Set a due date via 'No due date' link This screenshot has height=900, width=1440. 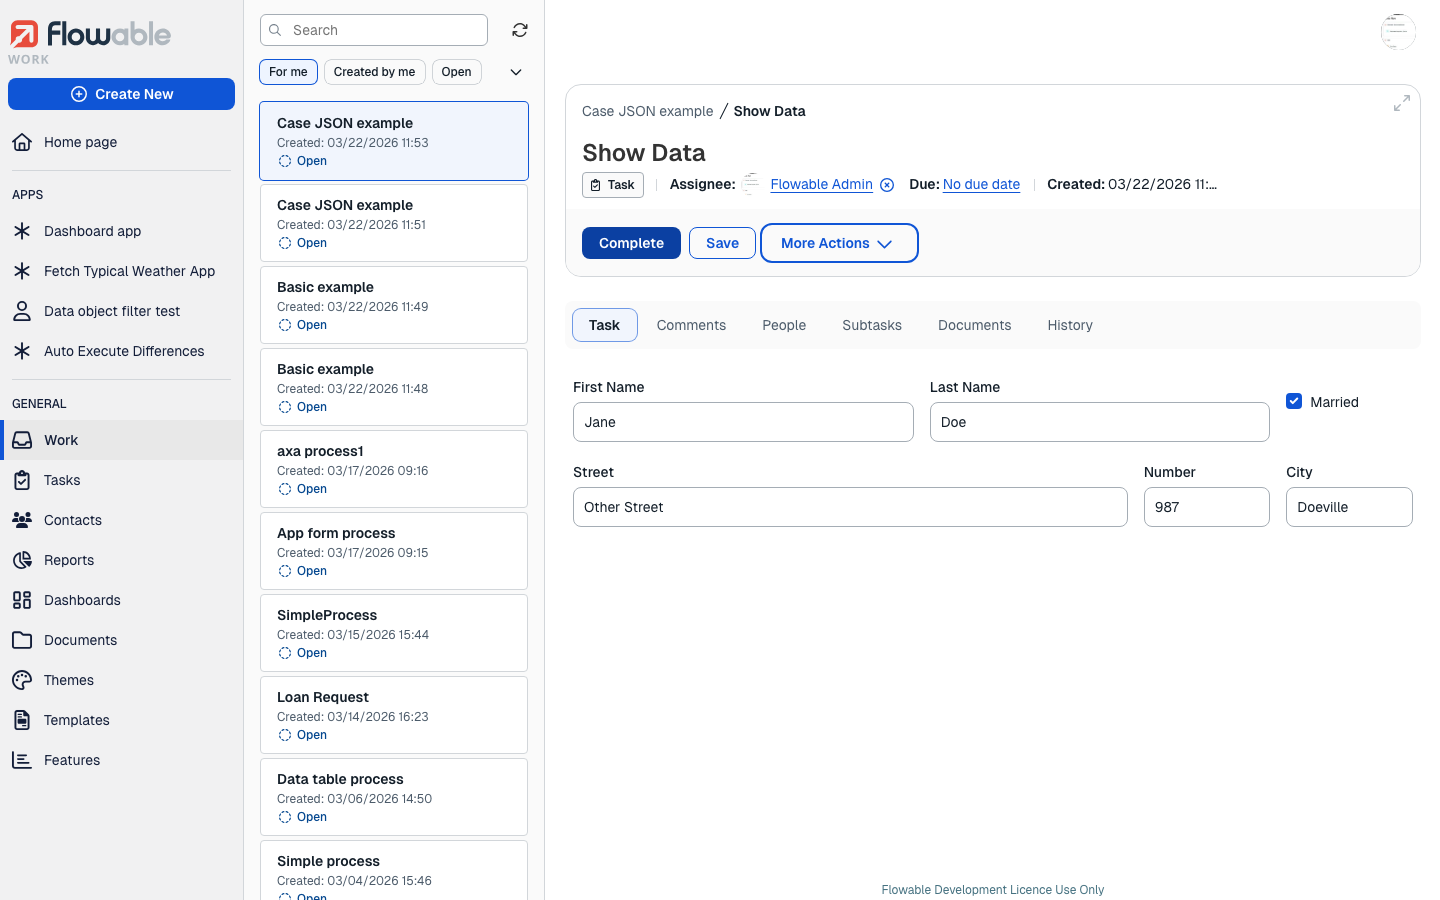coord(981,184)
